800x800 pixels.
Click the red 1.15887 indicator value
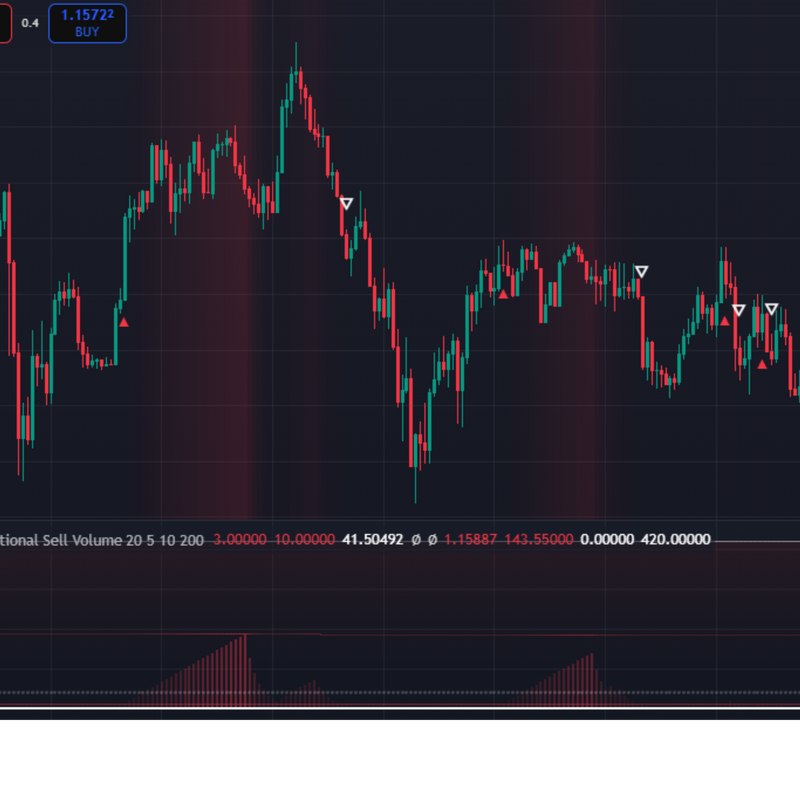(x=470, y=540)
